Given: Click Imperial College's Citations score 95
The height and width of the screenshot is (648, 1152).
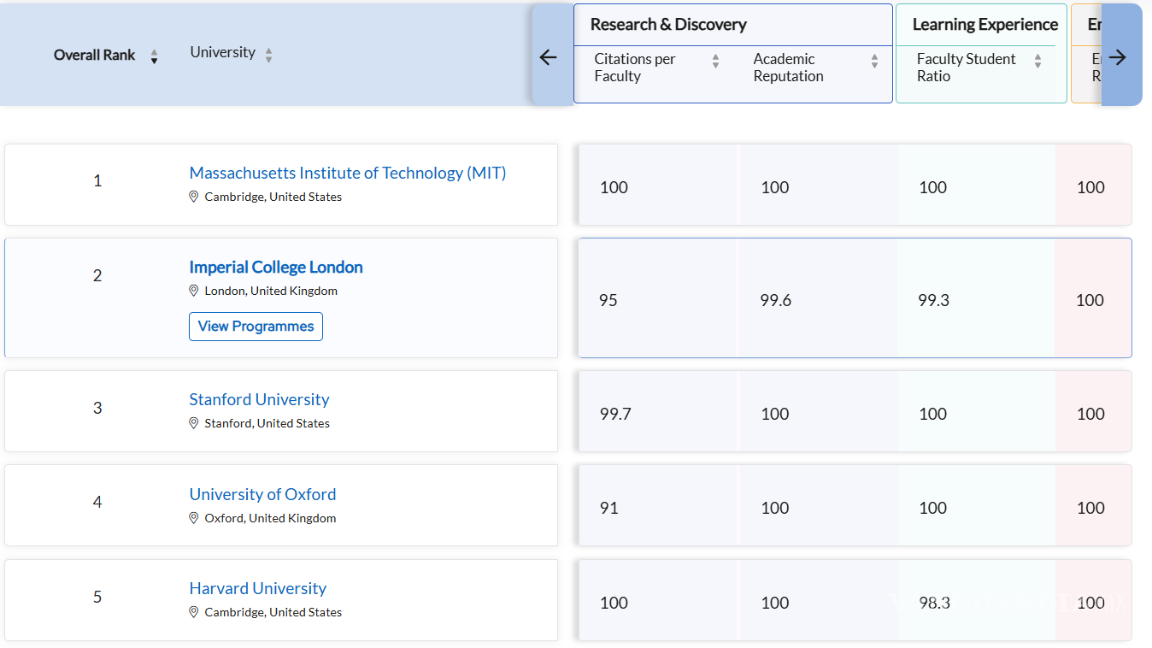Looking at the screenshot, I should pos(608,300).
